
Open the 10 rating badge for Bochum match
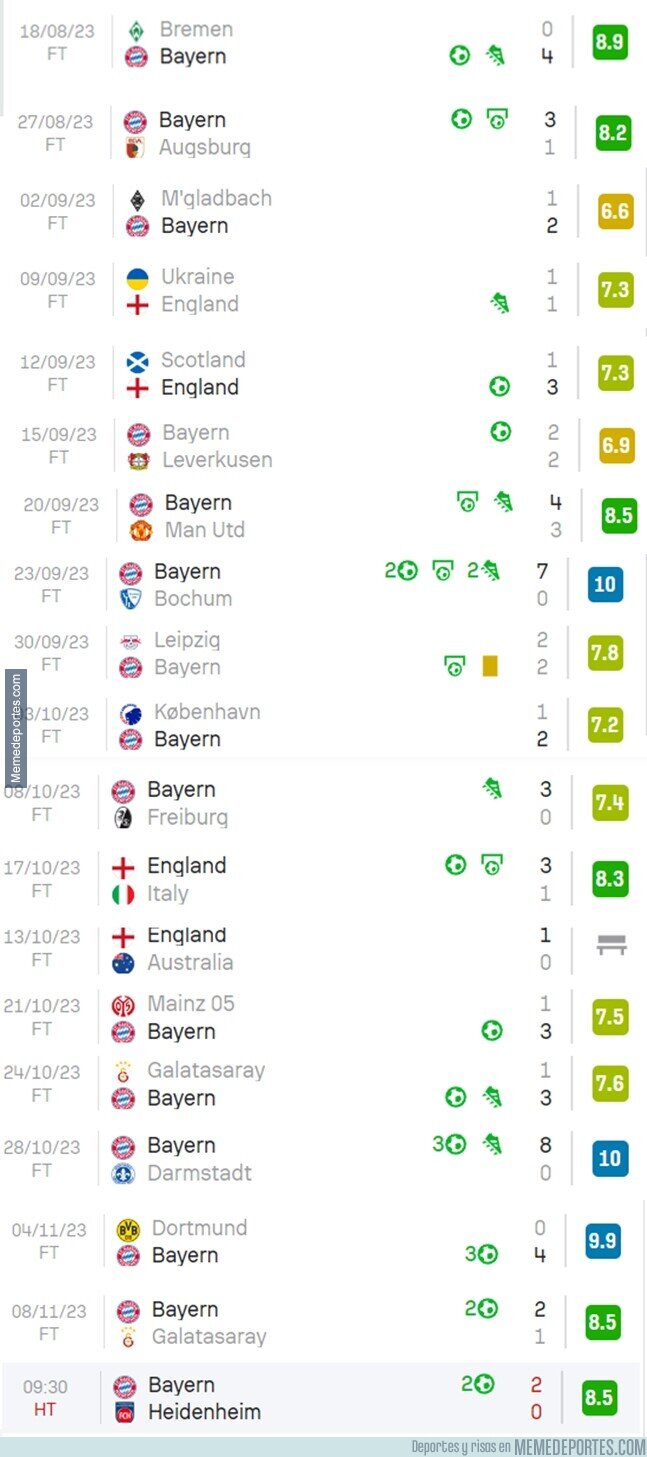point(605,584)
